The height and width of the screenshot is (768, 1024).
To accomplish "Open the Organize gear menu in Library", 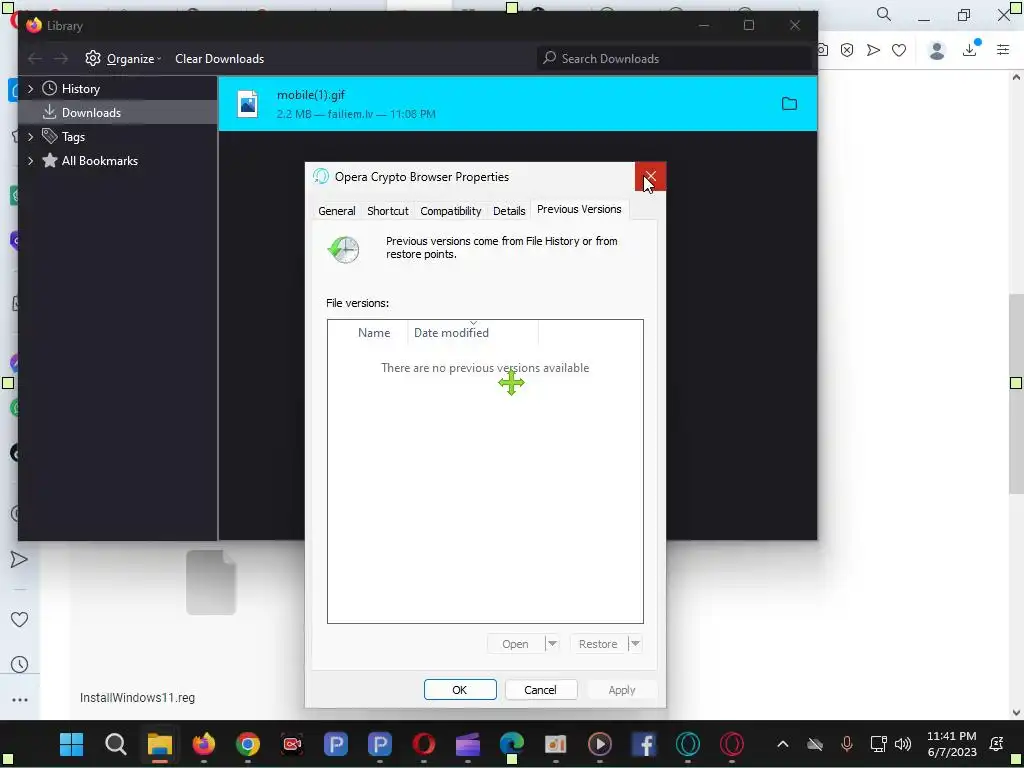I will [123, 59].
